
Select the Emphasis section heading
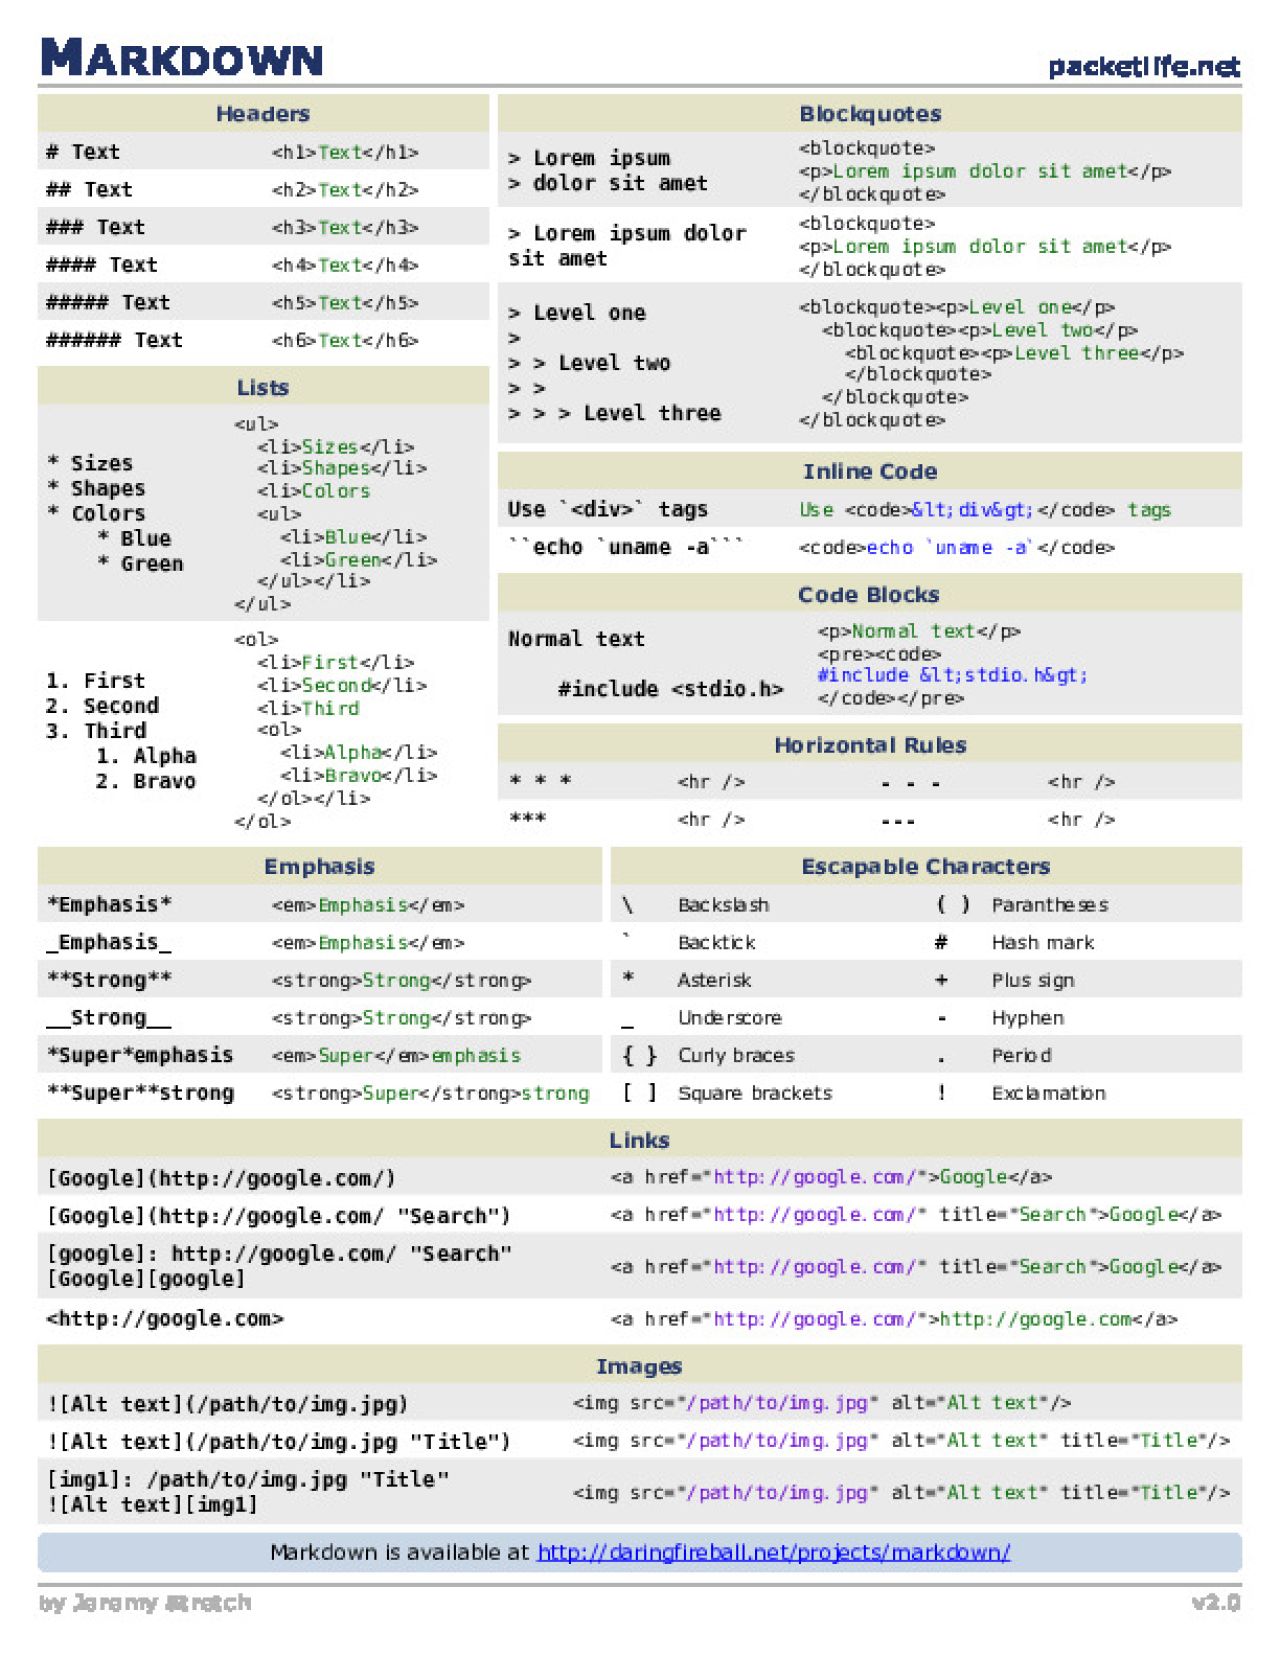319,866
